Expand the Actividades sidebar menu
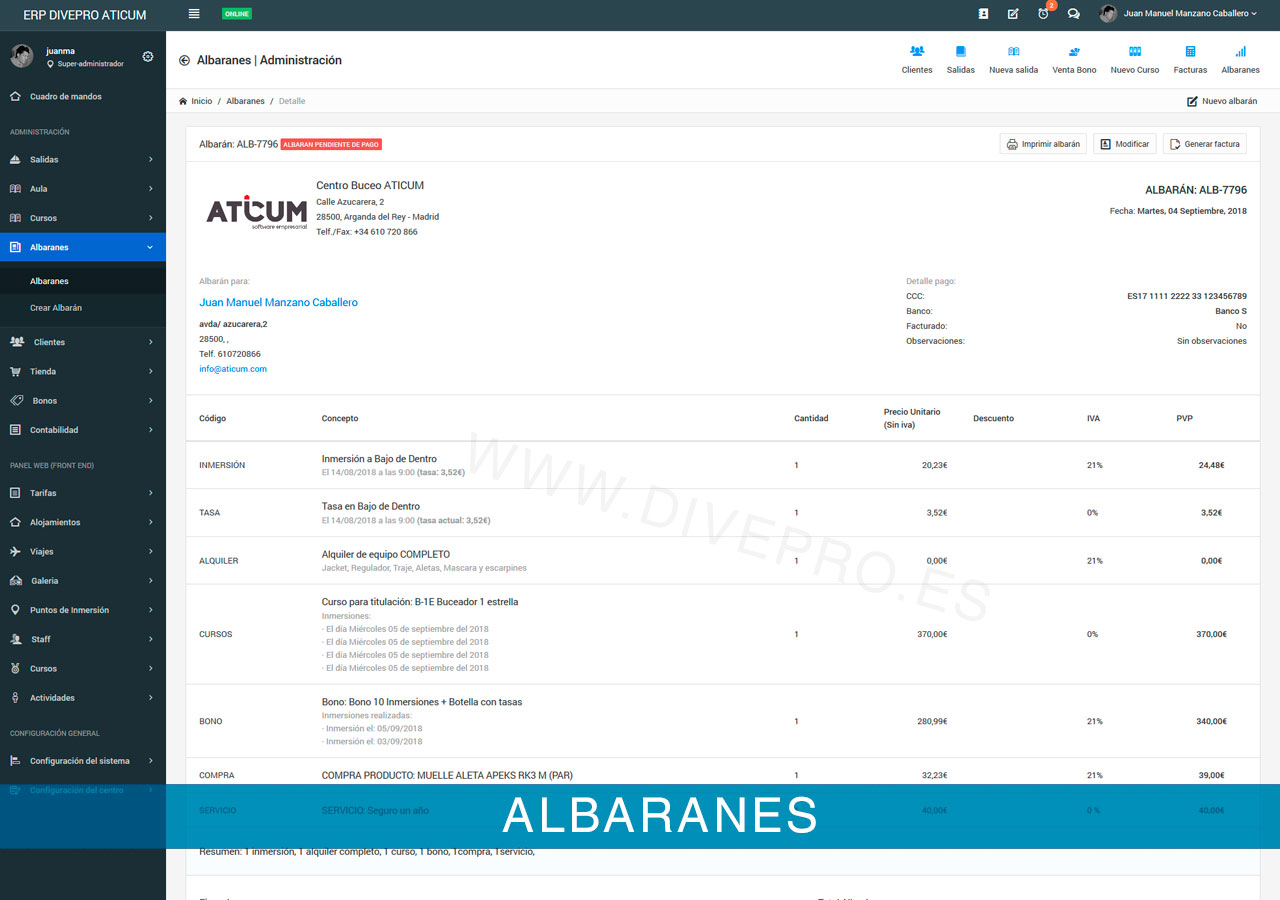 (x=83, y=697)
